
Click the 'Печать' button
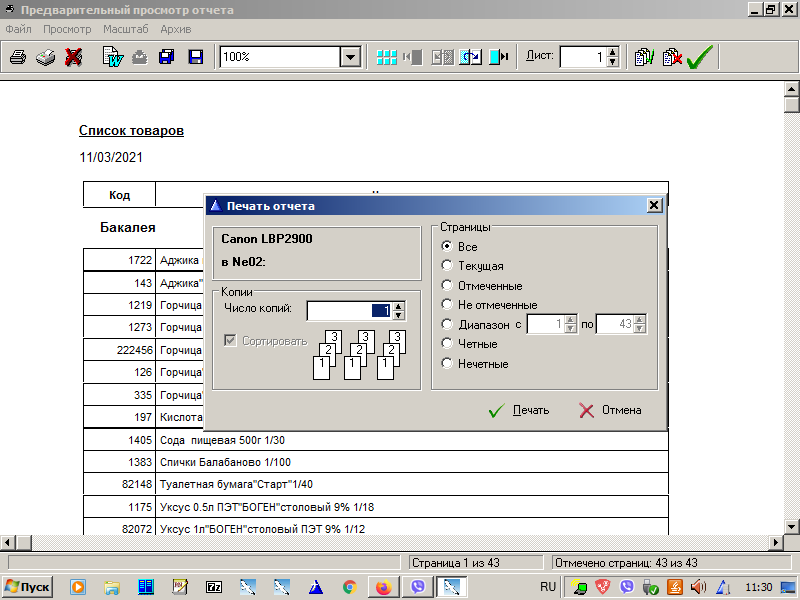coord(519,410)
